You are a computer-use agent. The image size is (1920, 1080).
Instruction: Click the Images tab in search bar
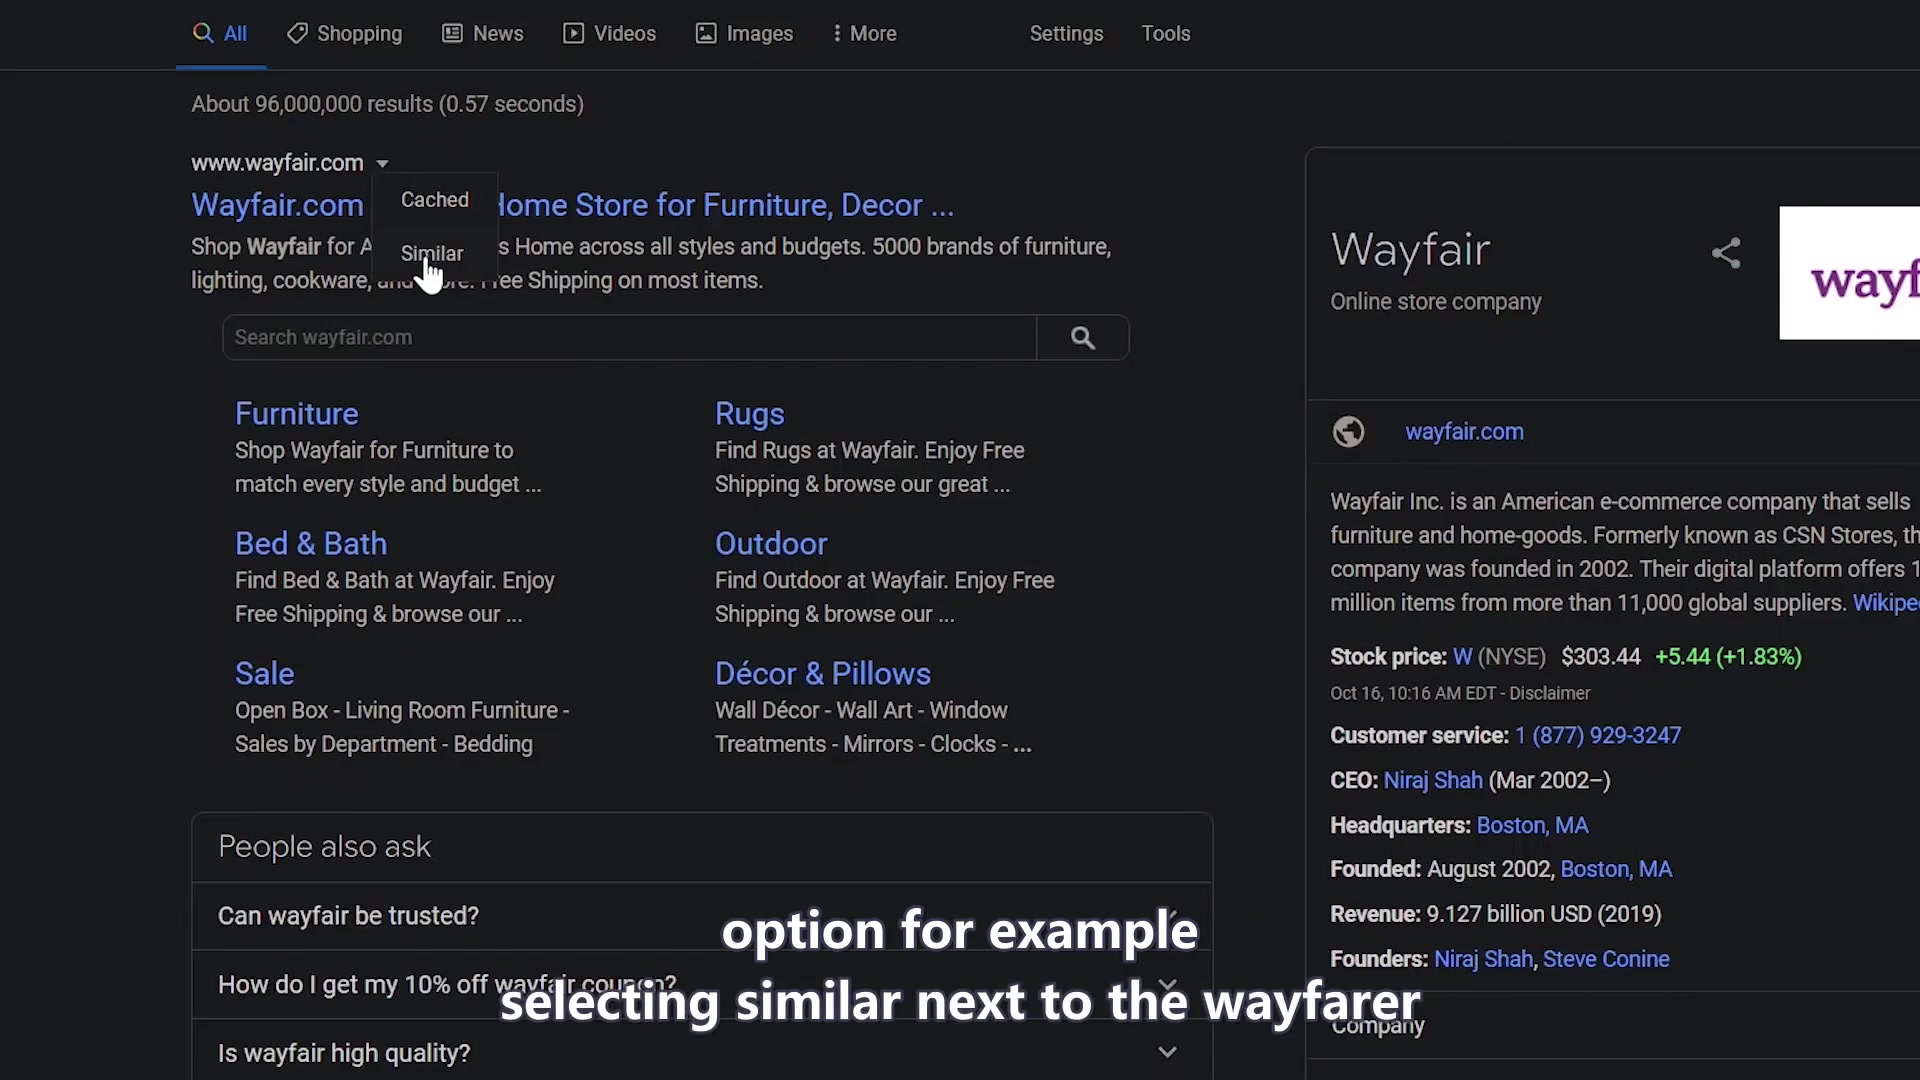(760, 33)
